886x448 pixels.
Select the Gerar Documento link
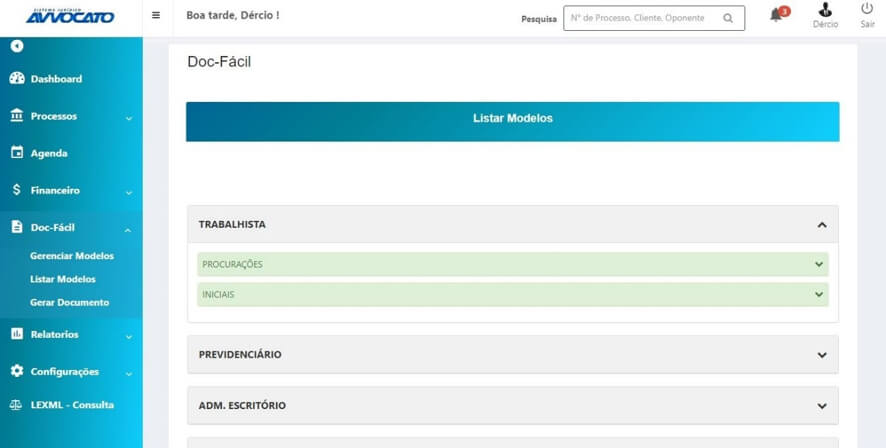[69, 302]
